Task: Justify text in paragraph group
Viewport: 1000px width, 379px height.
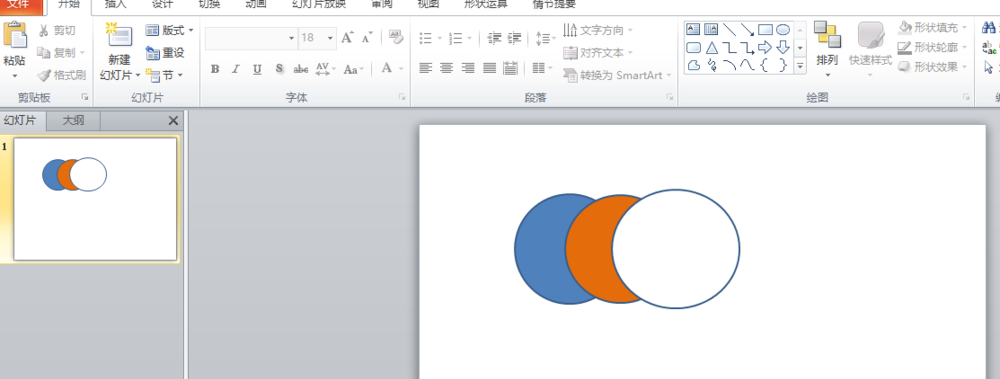Action: [489, 68]
